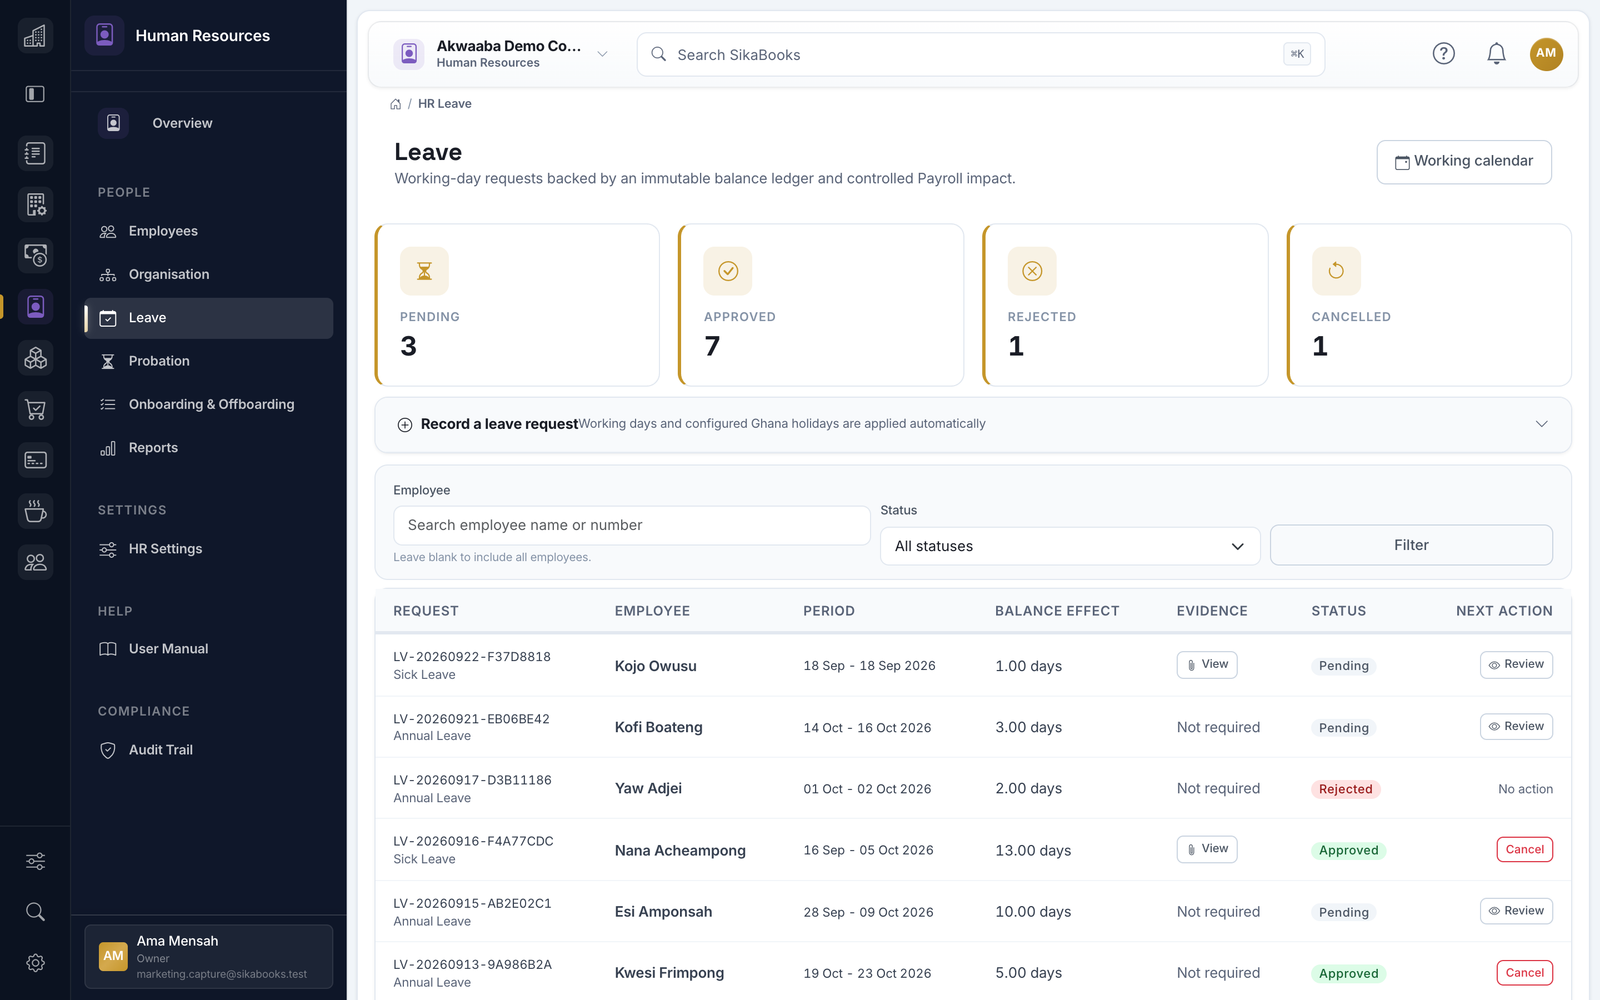Click the plus icon beside Record a leave request

tap(405, 425)
